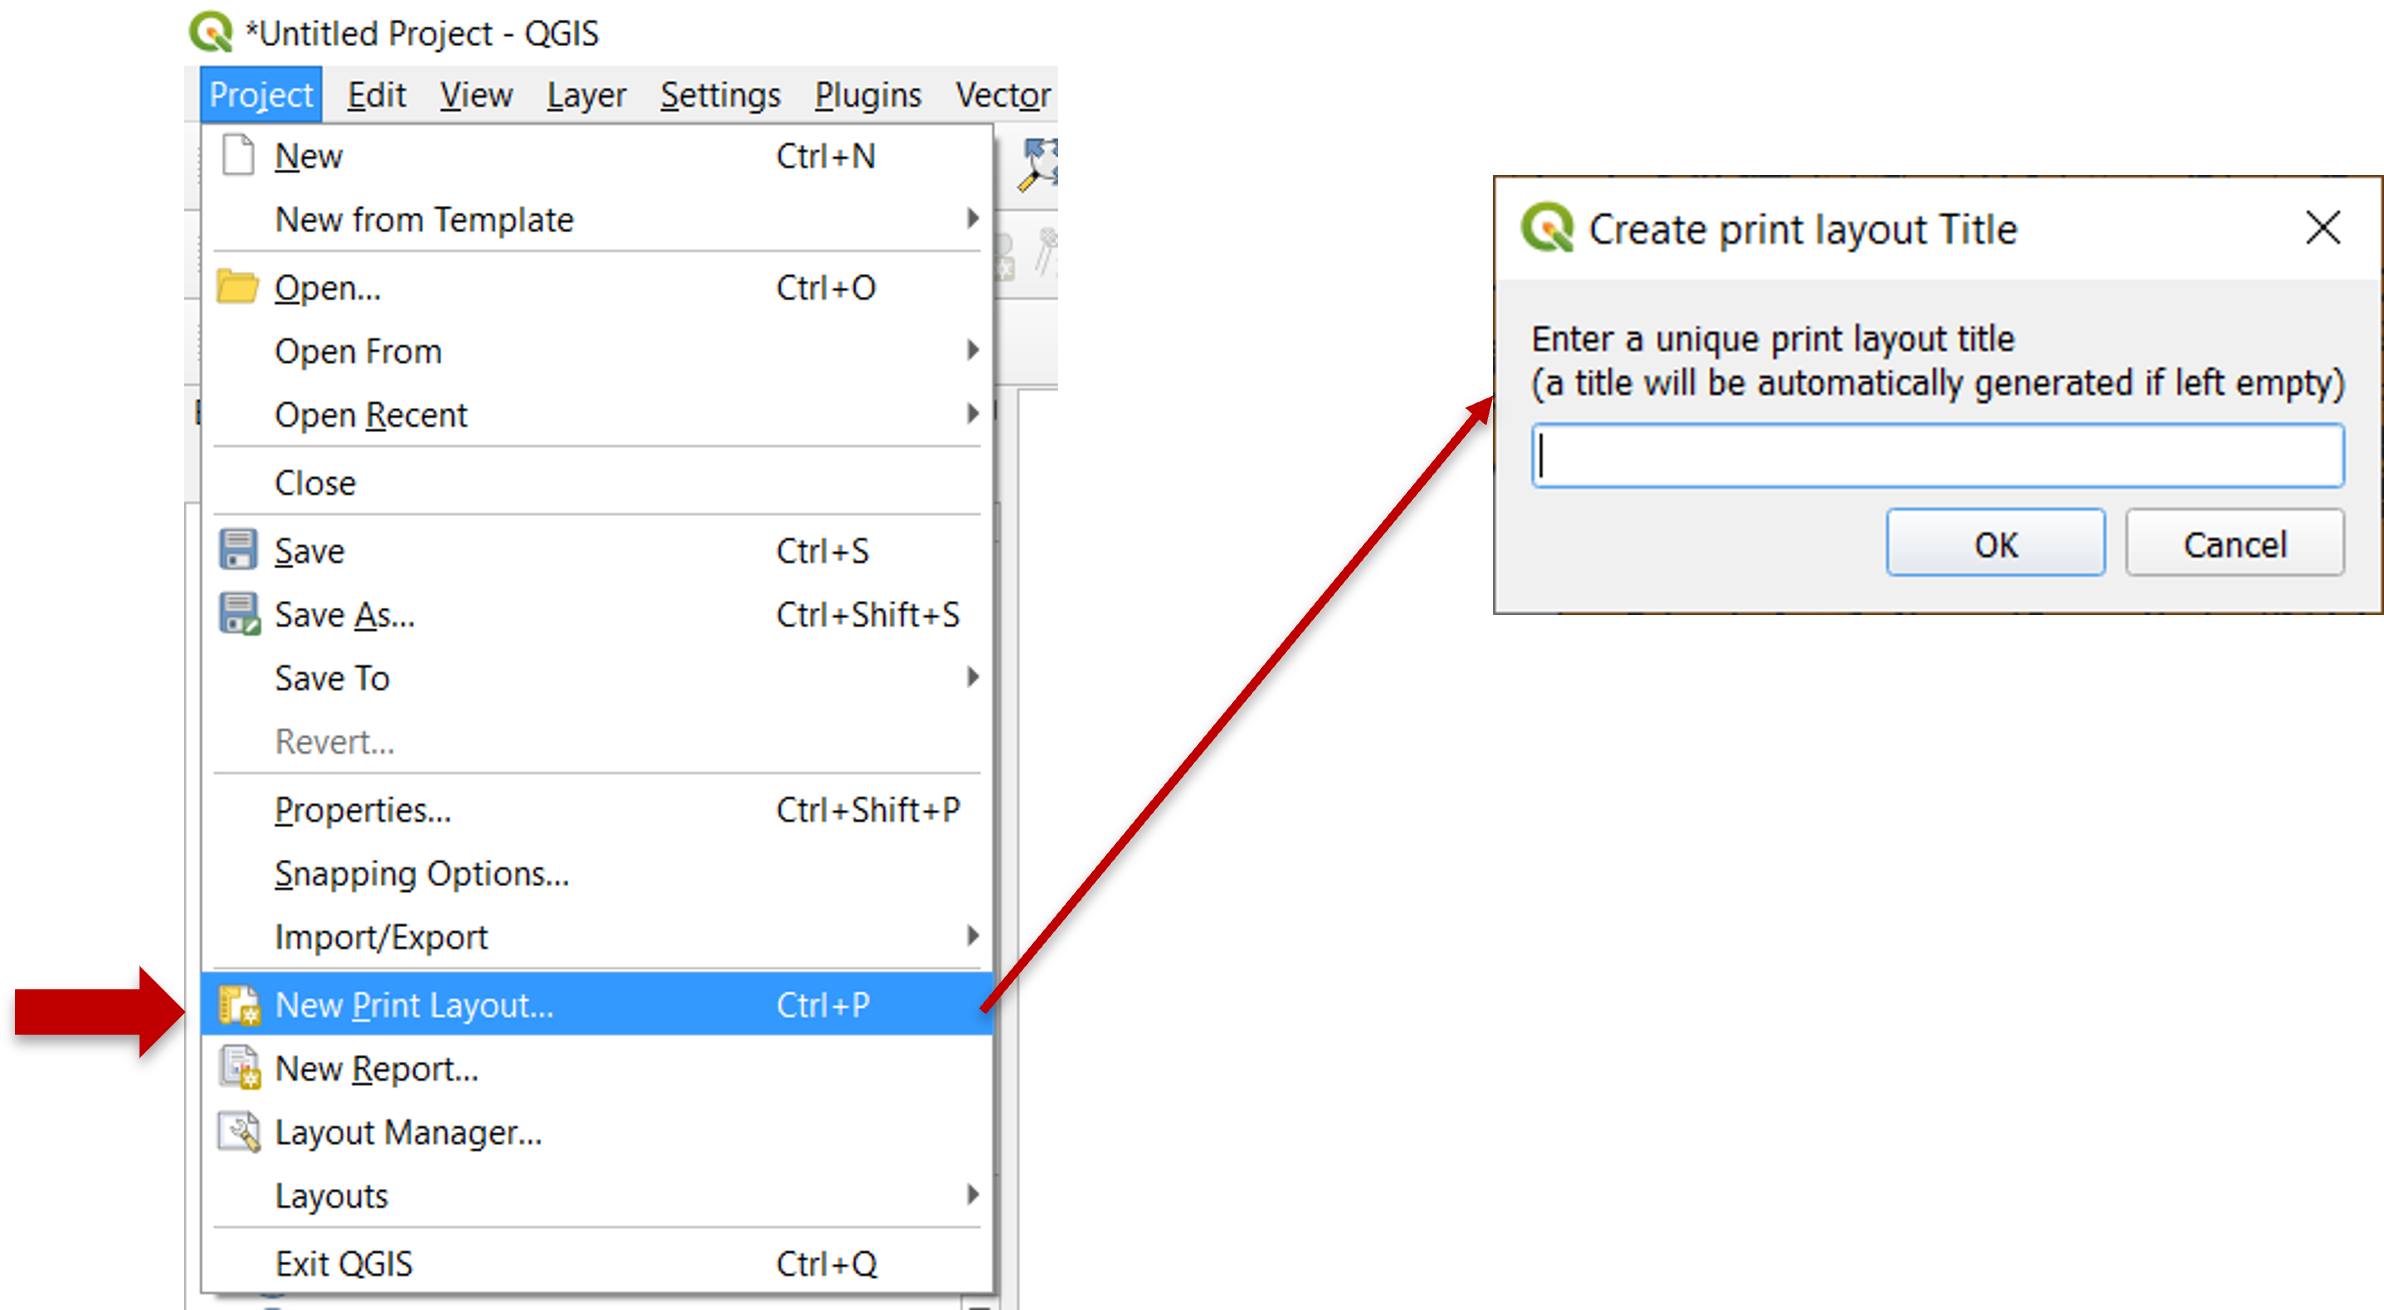Choose New Report... entry

coord(597,1069)
